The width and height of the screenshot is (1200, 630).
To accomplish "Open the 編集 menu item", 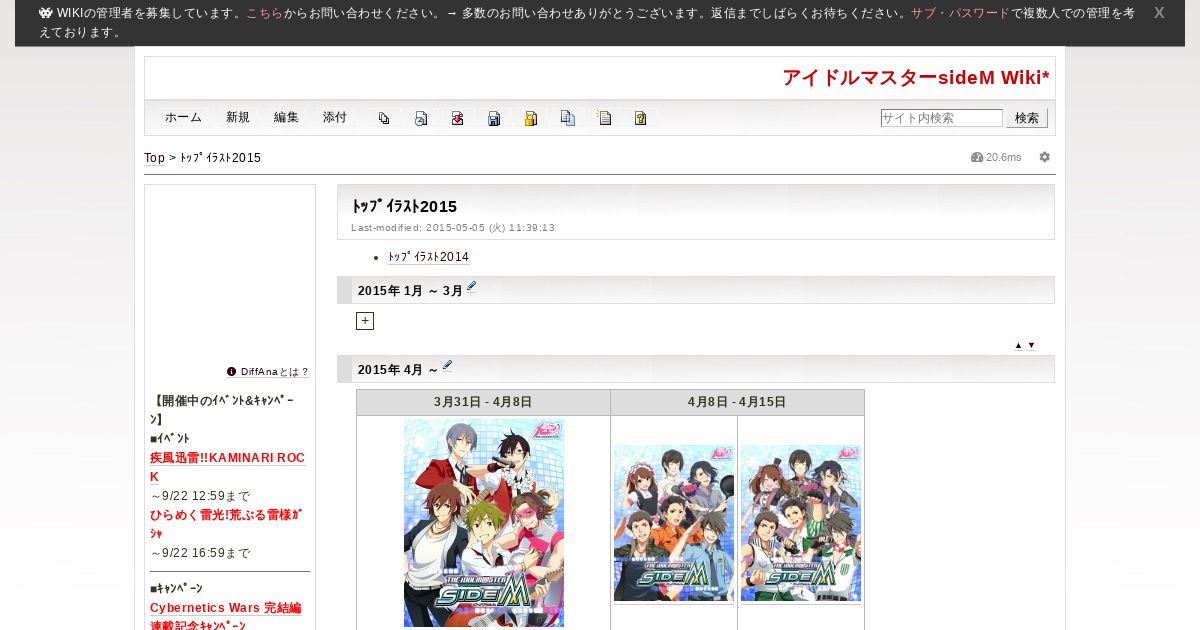I will coord(286,117).
